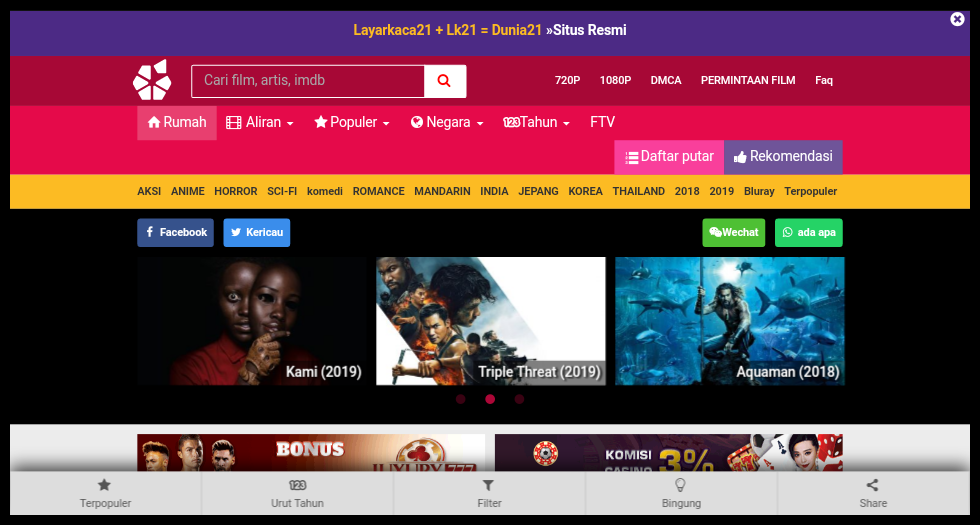Open the Rekomendasi button

[x=783, y=157]
